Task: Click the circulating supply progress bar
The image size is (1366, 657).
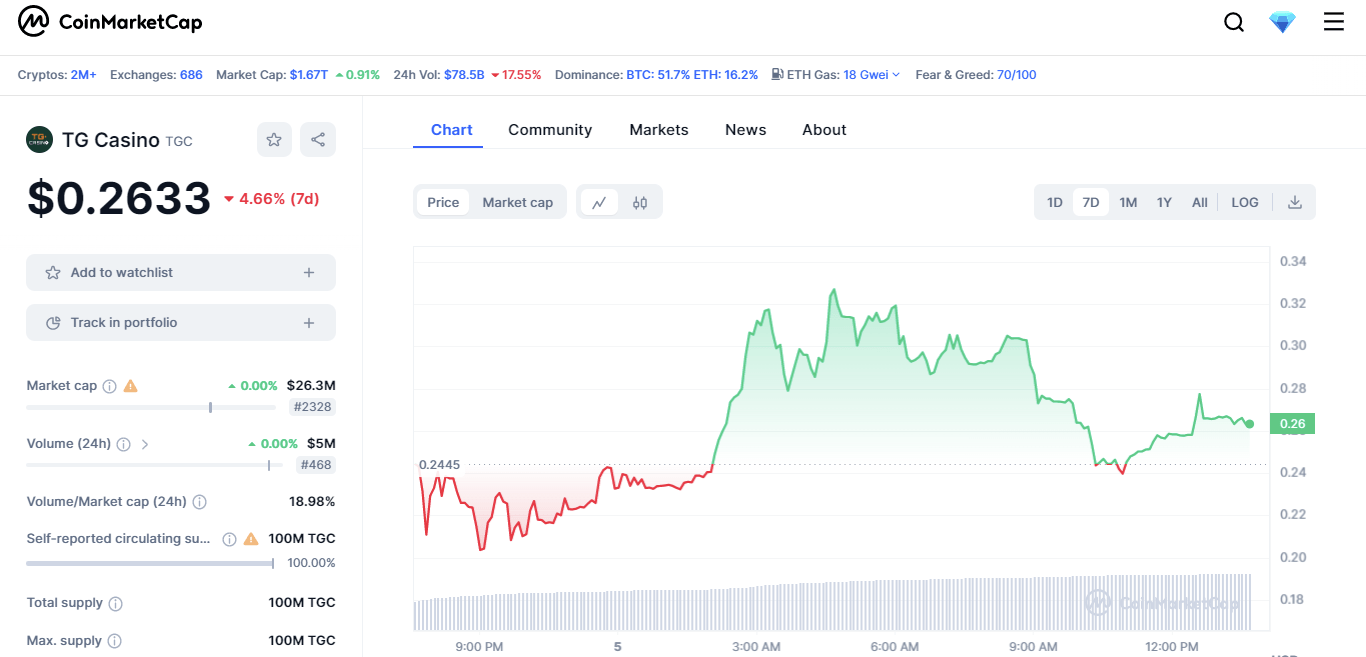Action: (150, 563)
